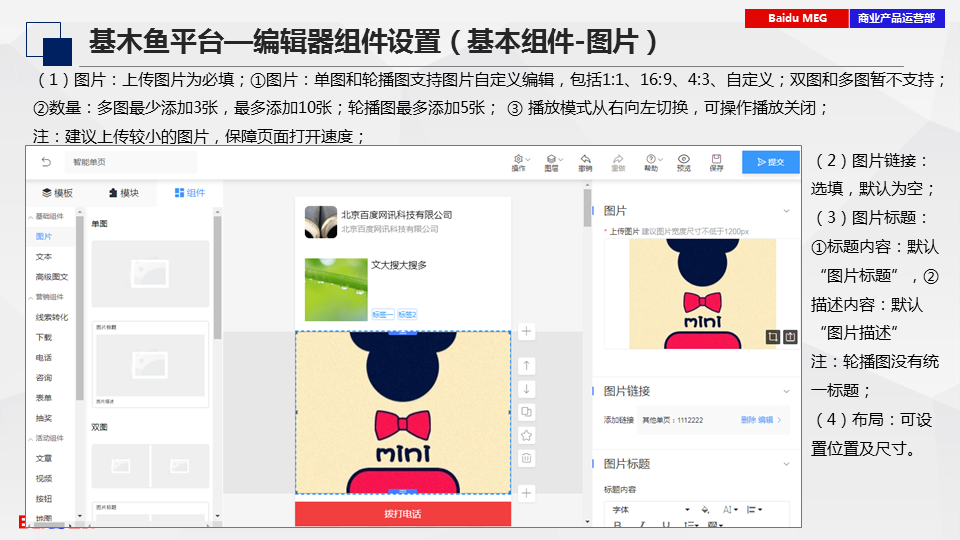Click the 删除 link in 添加链接 row
The image size is (960, 540).
click(748, 420)
